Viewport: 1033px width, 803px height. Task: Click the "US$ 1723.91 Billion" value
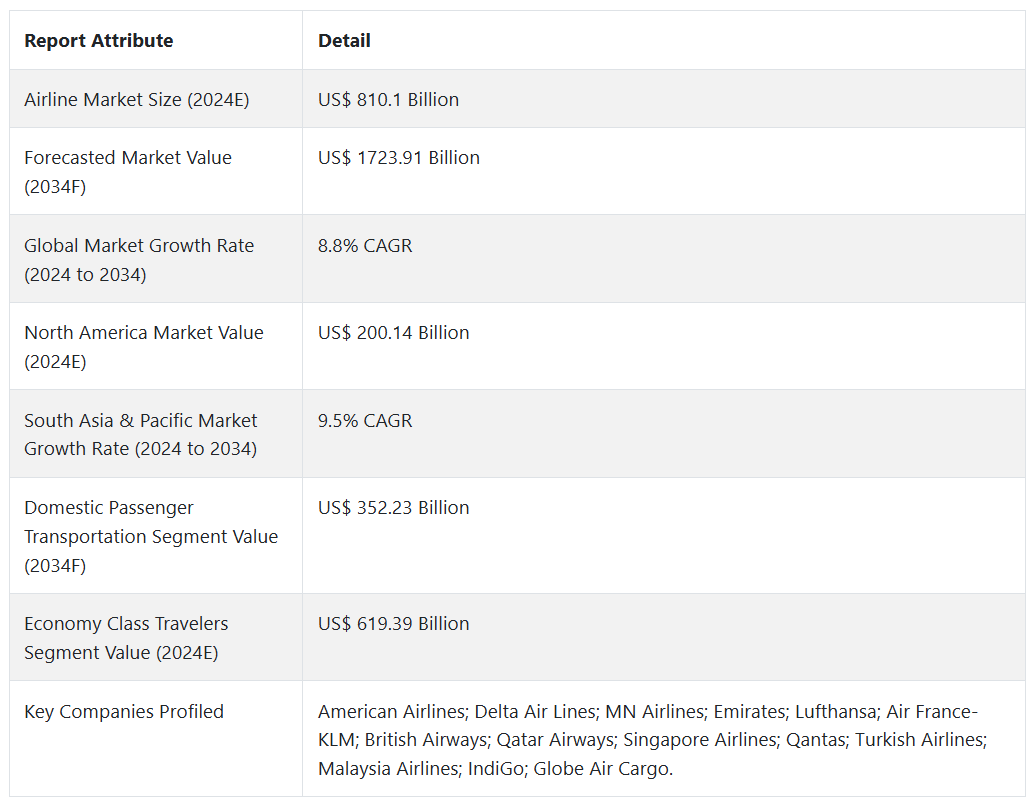point(398,158)
